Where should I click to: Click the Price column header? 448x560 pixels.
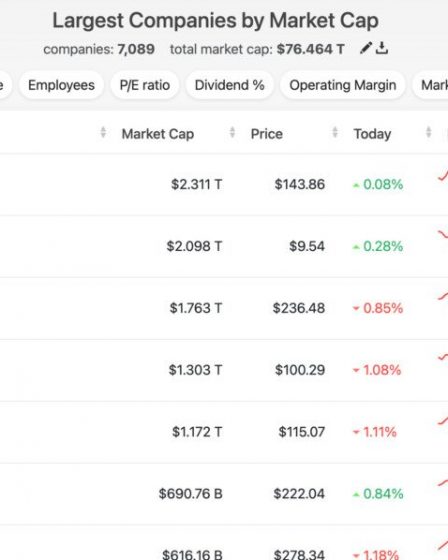(267, 134)
